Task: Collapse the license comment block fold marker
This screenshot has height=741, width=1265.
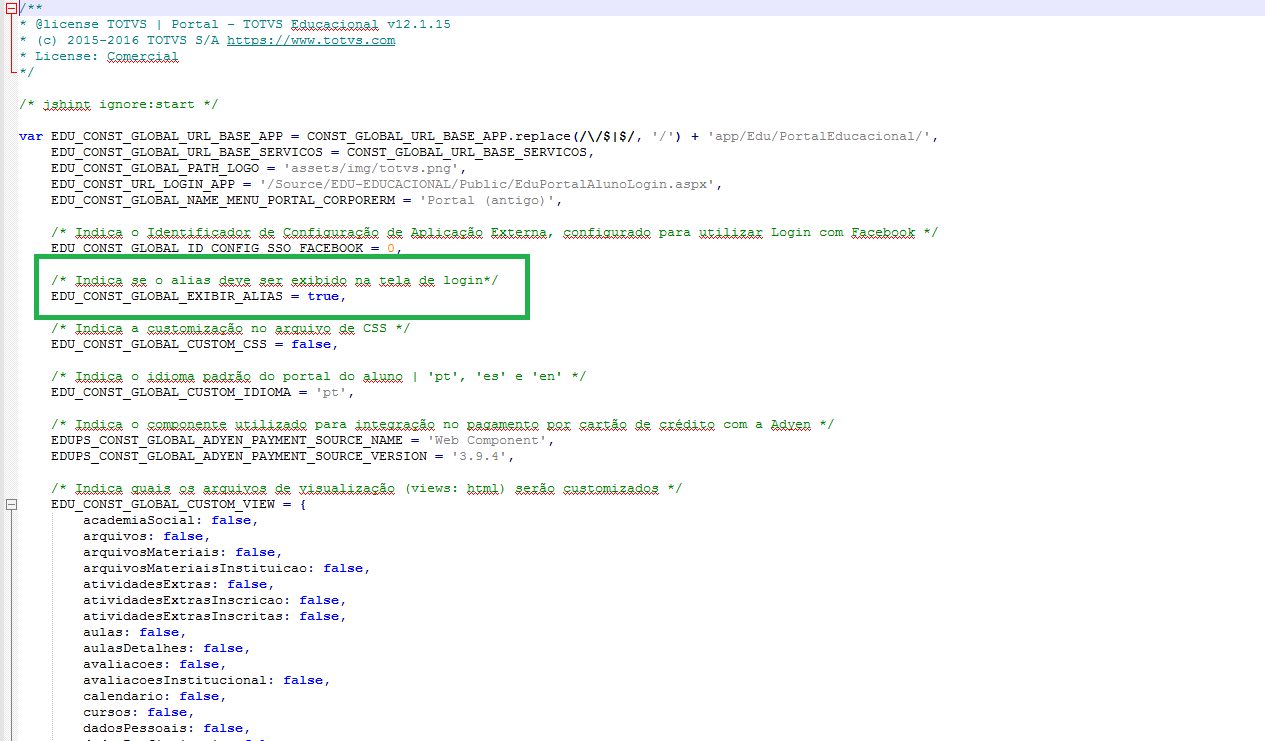Action: (11, 8)
